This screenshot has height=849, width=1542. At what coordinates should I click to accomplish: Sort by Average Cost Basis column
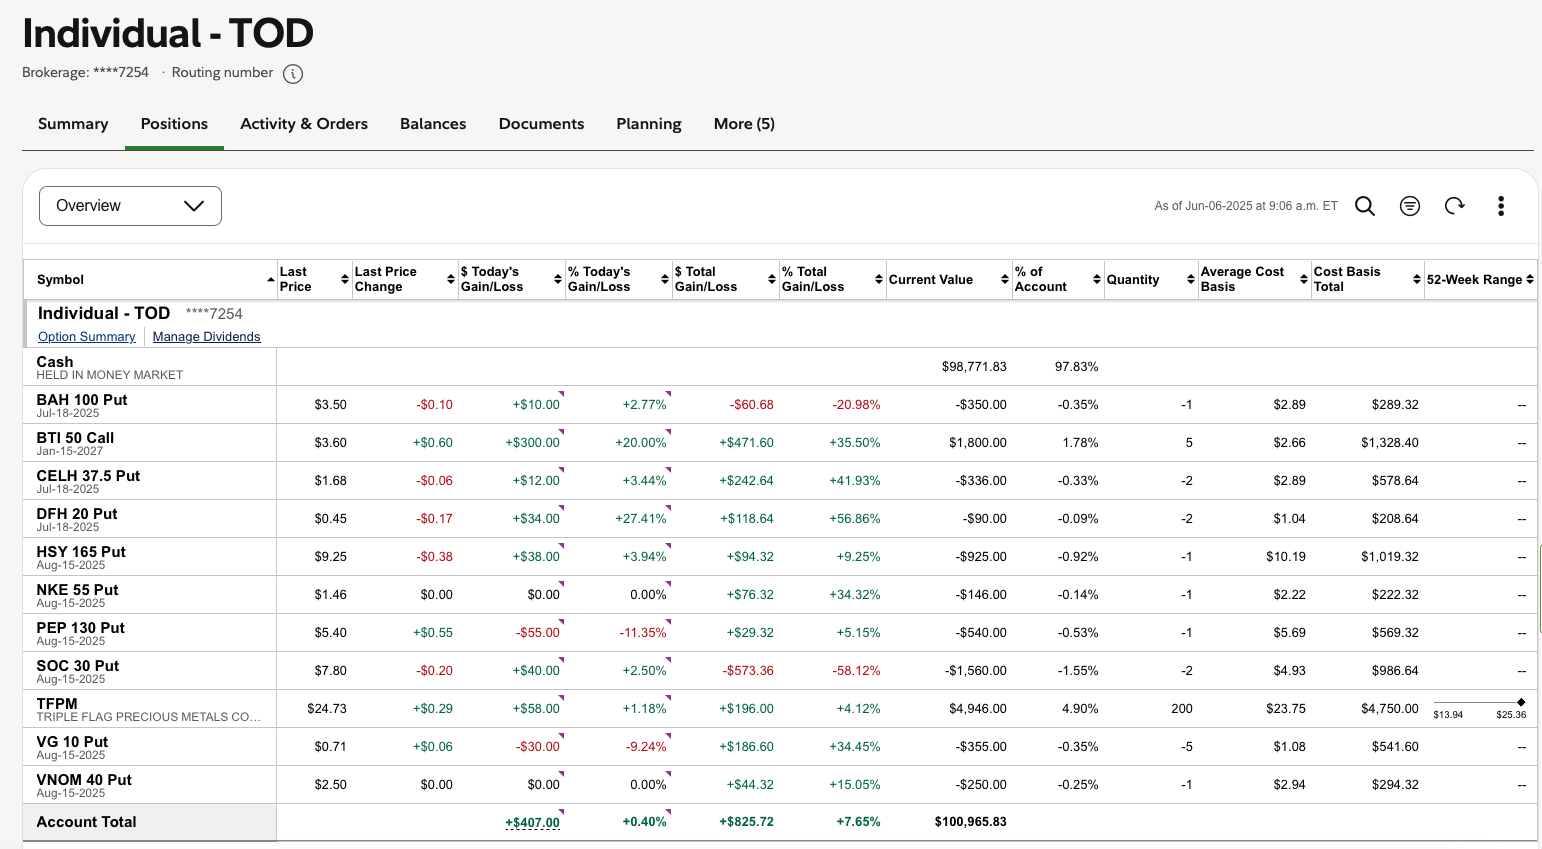[1304, 280]
